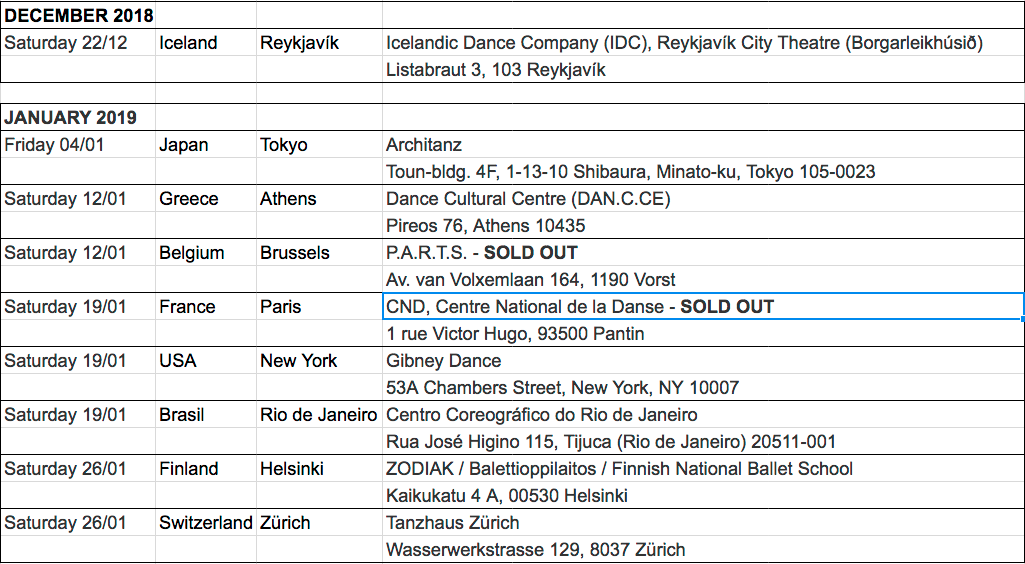Click the Belgium country cell
Viewport: 1025px width, 564px height.
click(x=205, y=252)
